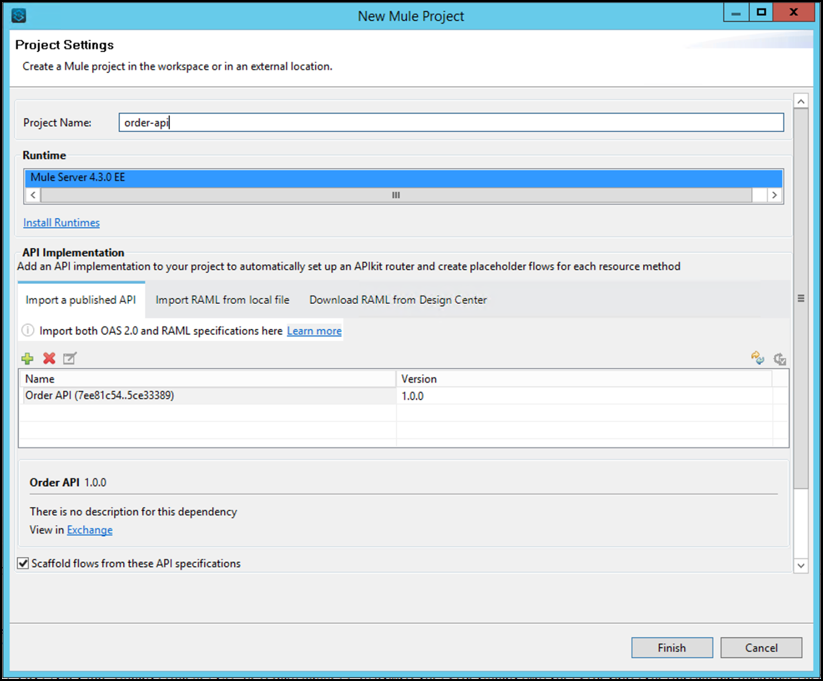The height and width of the screenshot is (681, 823).
Task: Click the refresh dependencies icon with yellow arrow
Action: point(757,359)
